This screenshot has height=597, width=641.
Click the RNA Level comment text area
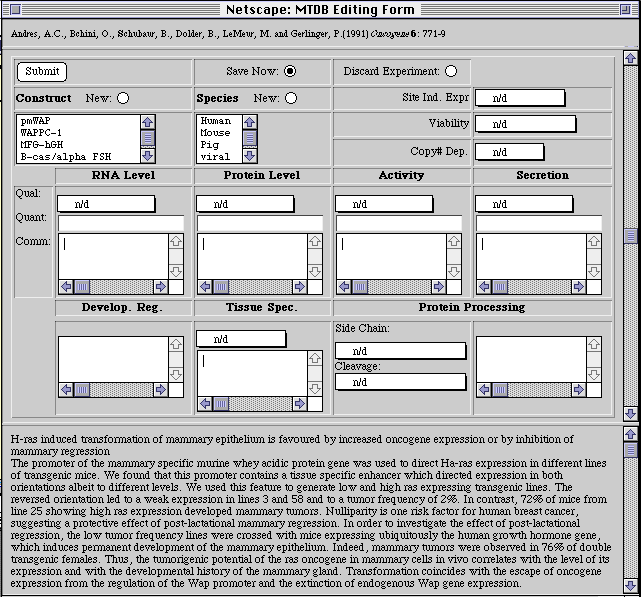(x=113, y=256)
